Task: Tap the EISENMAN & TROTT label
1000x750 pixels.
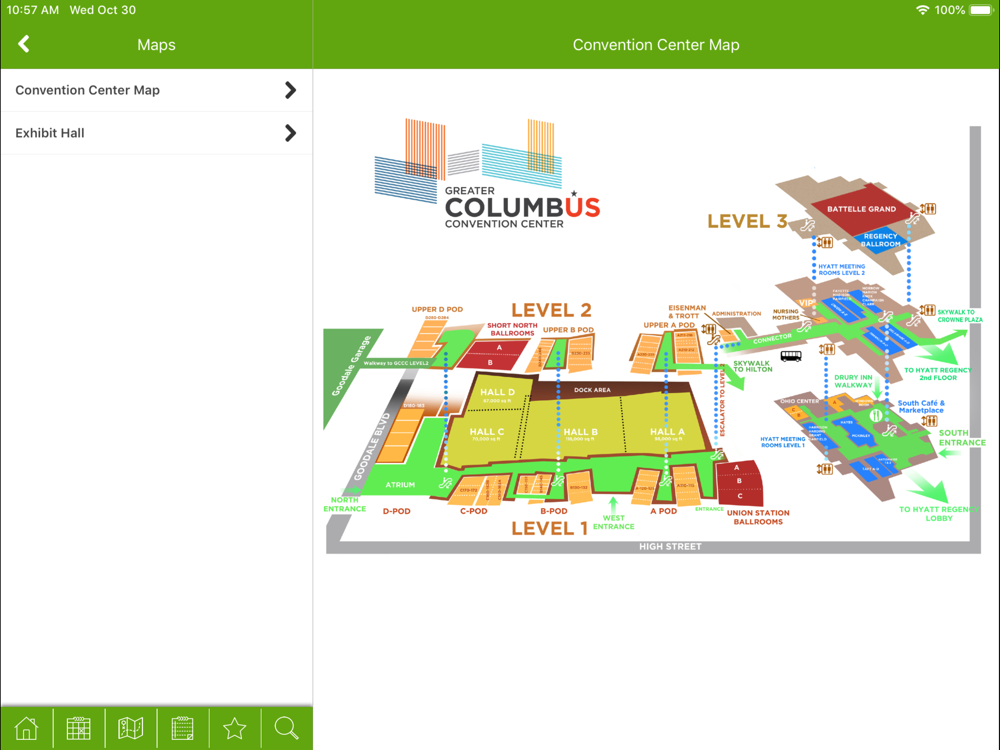Action: pos(687,312)
